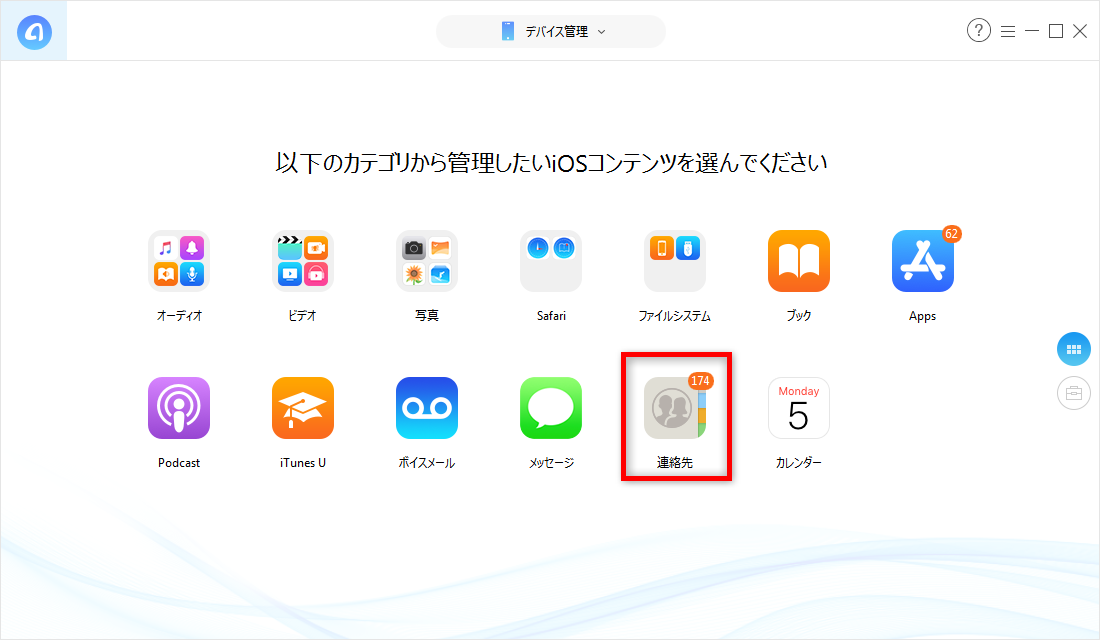This screenshot has width=1100, height=640.
Task: Open the ファイルシステム (File System) icon
Action: [x=674, y=261]
